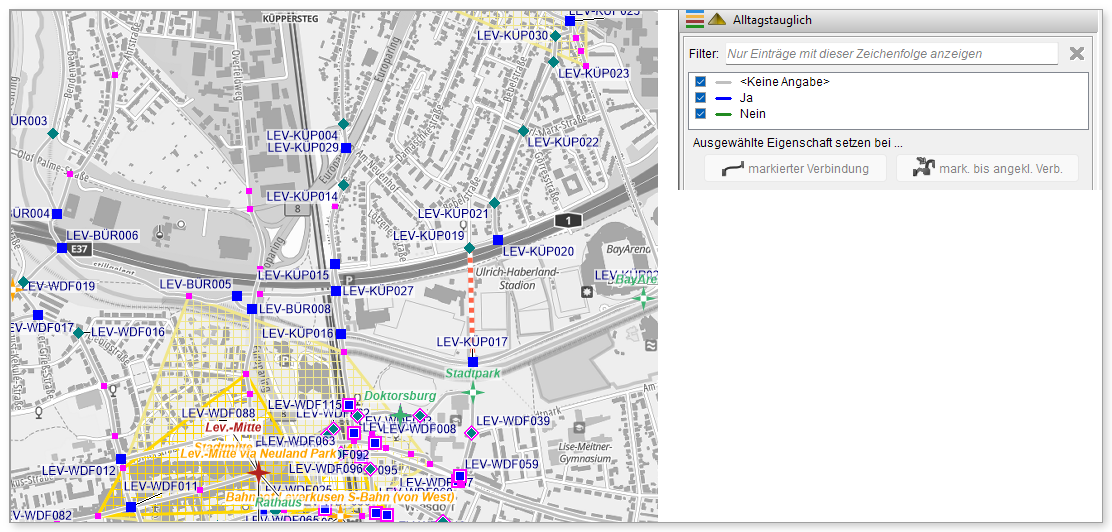Screen dimensions: 1112x532
Task: Click the green Stadtpark star marker
Action: point(474,392)
